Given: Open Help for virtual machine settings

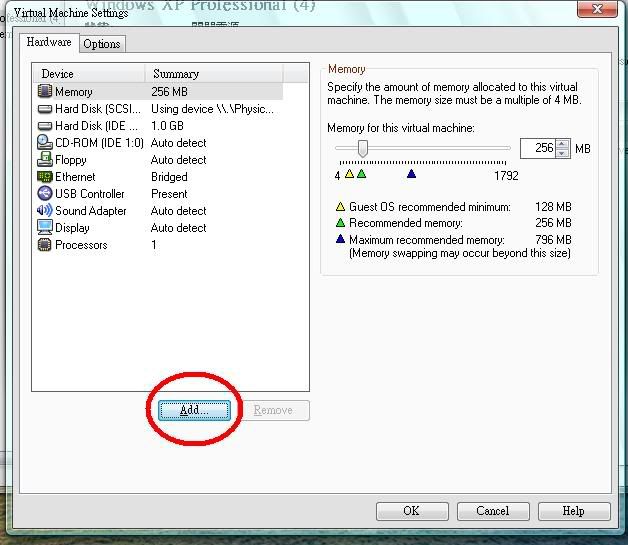Looking at the screenshot, I should pyautogui.click(x=573, y=511).
